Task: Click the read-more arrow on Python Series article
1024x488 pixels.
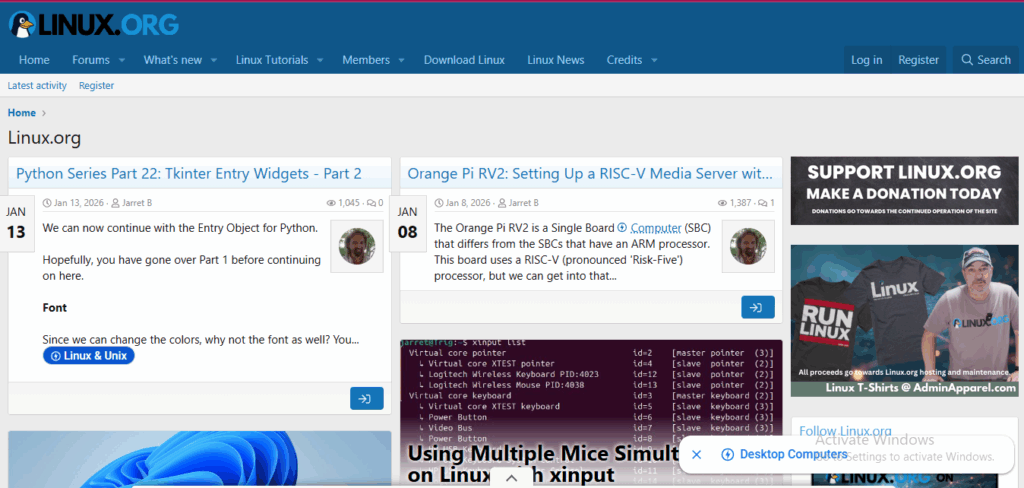Action: click(366, 399)
